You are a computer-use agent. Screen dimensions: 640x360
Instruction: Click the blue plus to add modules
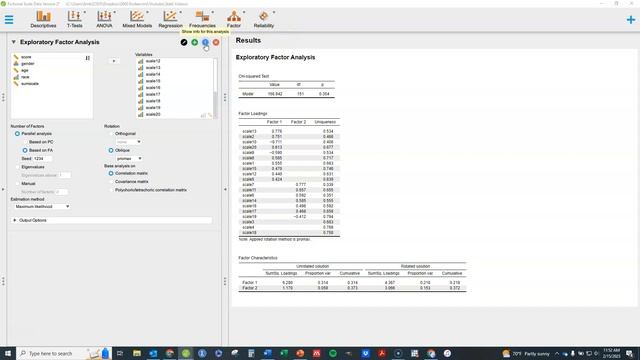click(631, 19)
